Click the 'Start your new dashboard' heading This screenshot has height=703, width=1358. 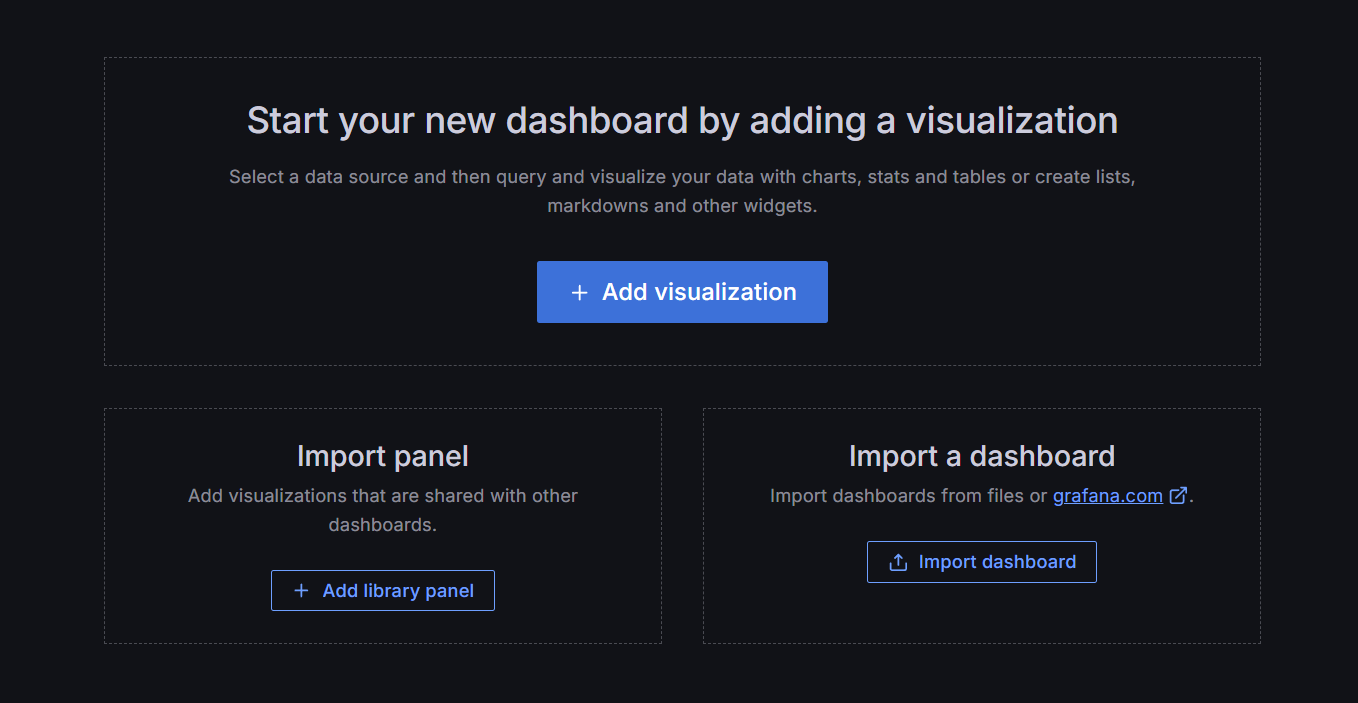(x=682, y=121)
